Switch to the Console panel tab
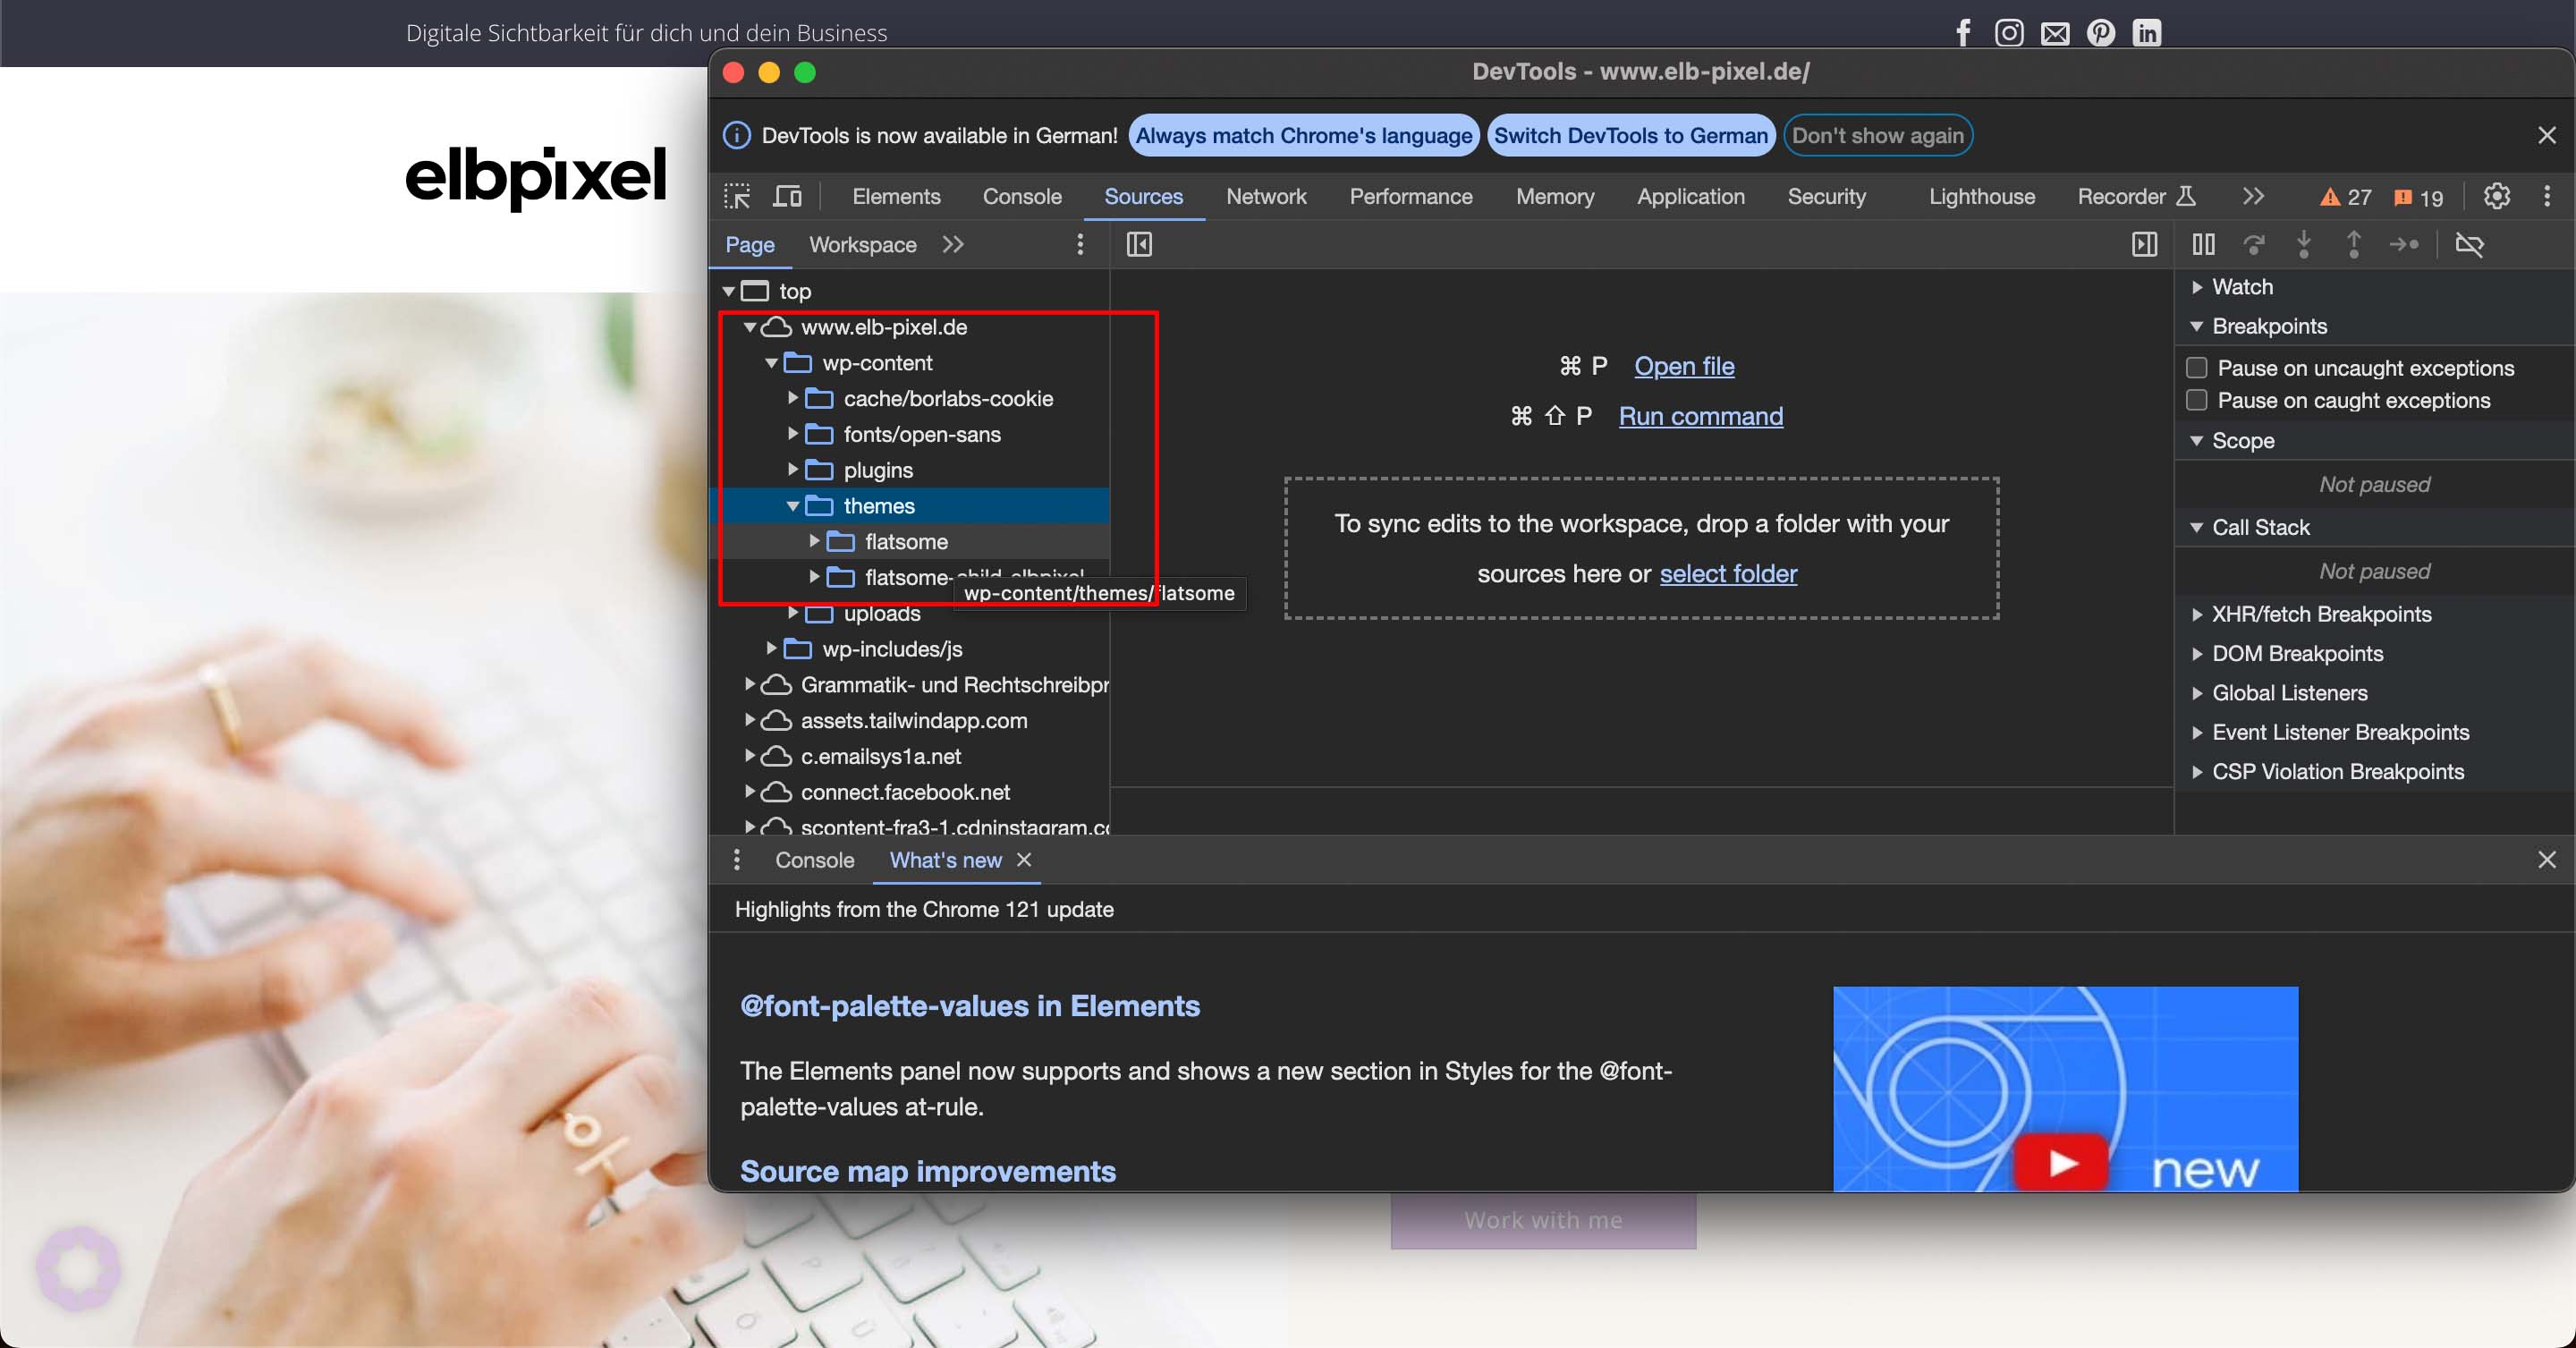This screenshot has width=2576, height=1348. [x=1021, y=196]
